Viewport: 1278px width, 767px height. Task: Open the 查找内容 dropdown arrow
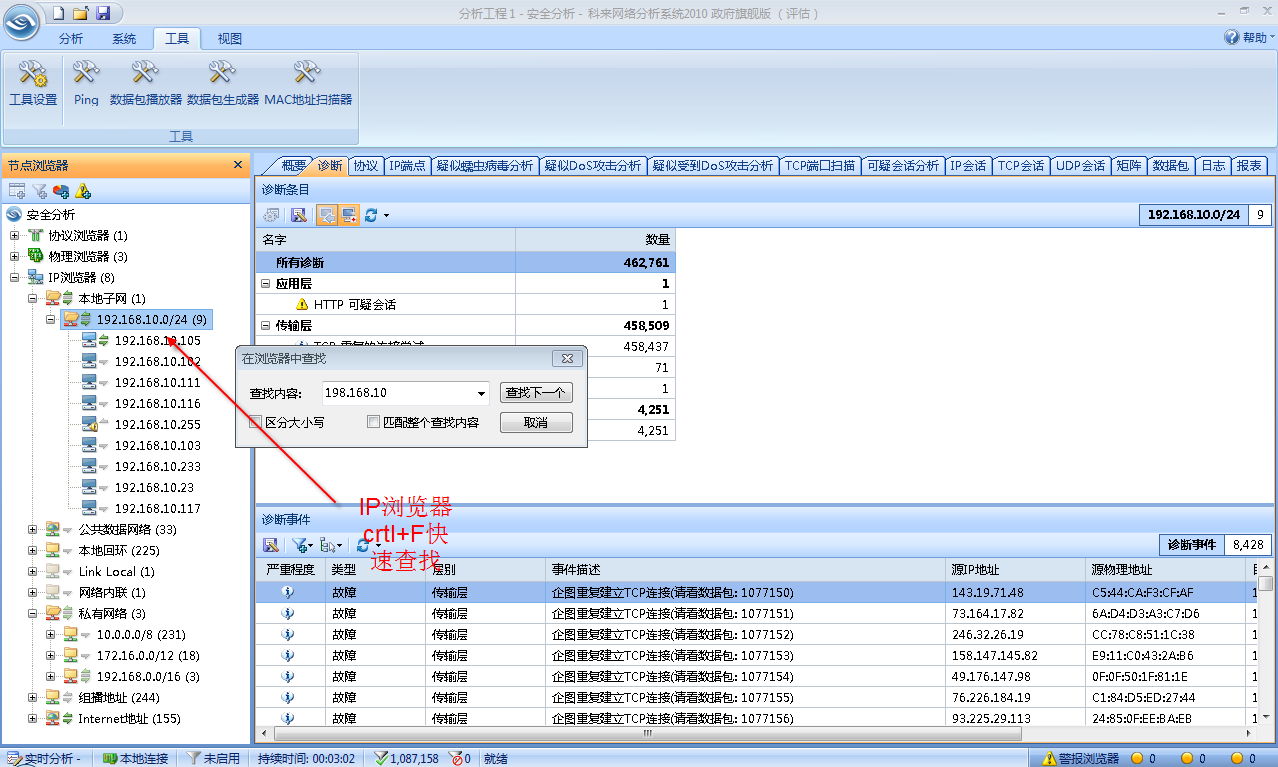tap(482, 394)
